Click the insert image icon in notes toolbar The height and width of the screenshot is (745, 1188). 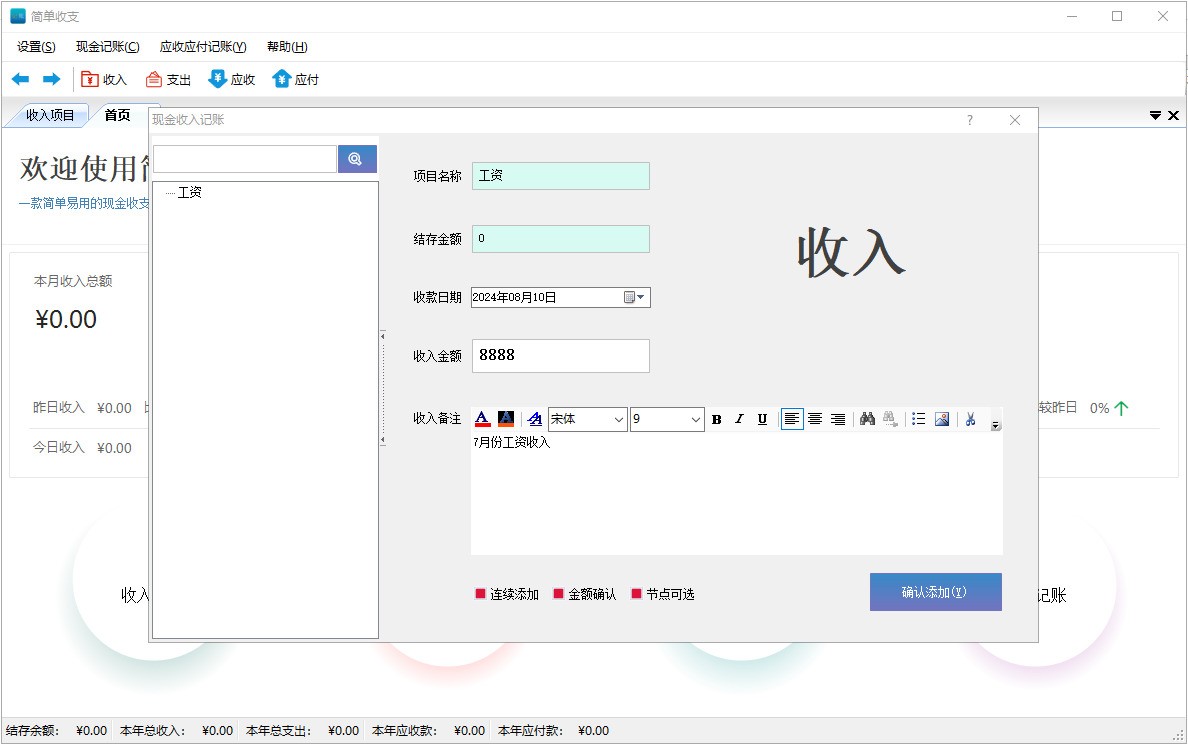[x=941, y=419]
